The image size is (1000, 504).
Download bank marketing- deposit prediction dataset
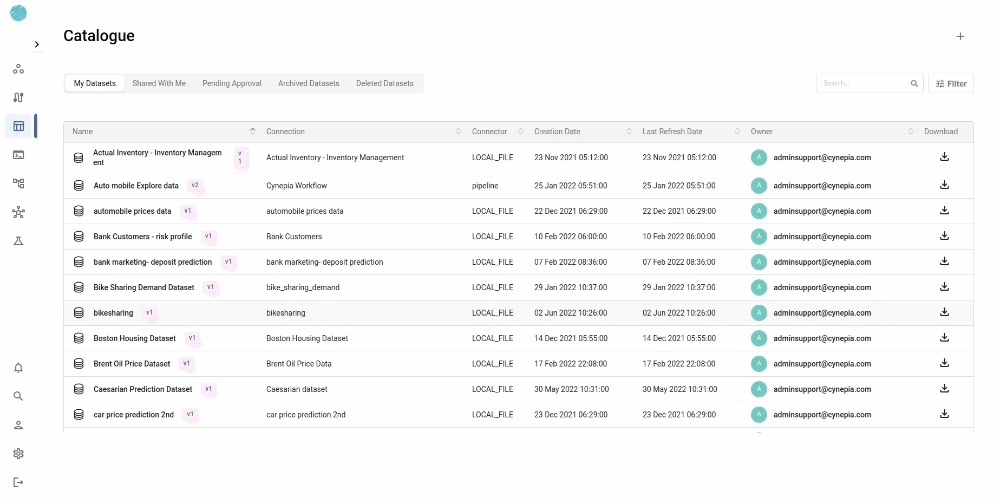(945, 262)
